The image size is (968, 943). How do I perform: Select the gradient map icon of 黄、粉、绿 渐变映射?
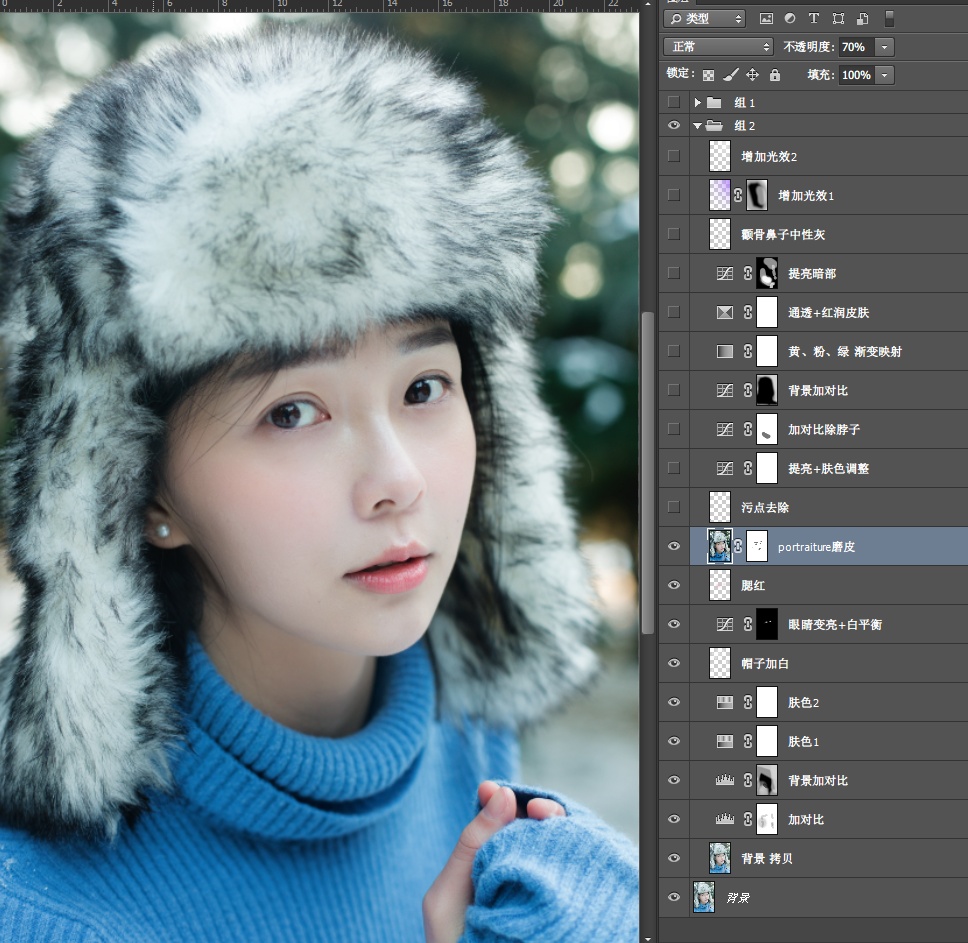click(x=725, y=351)
